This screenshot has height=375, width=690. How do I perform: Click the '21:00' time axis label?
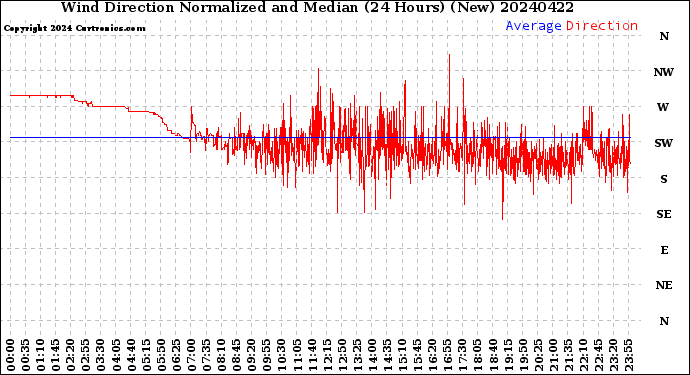click(553, 355)
